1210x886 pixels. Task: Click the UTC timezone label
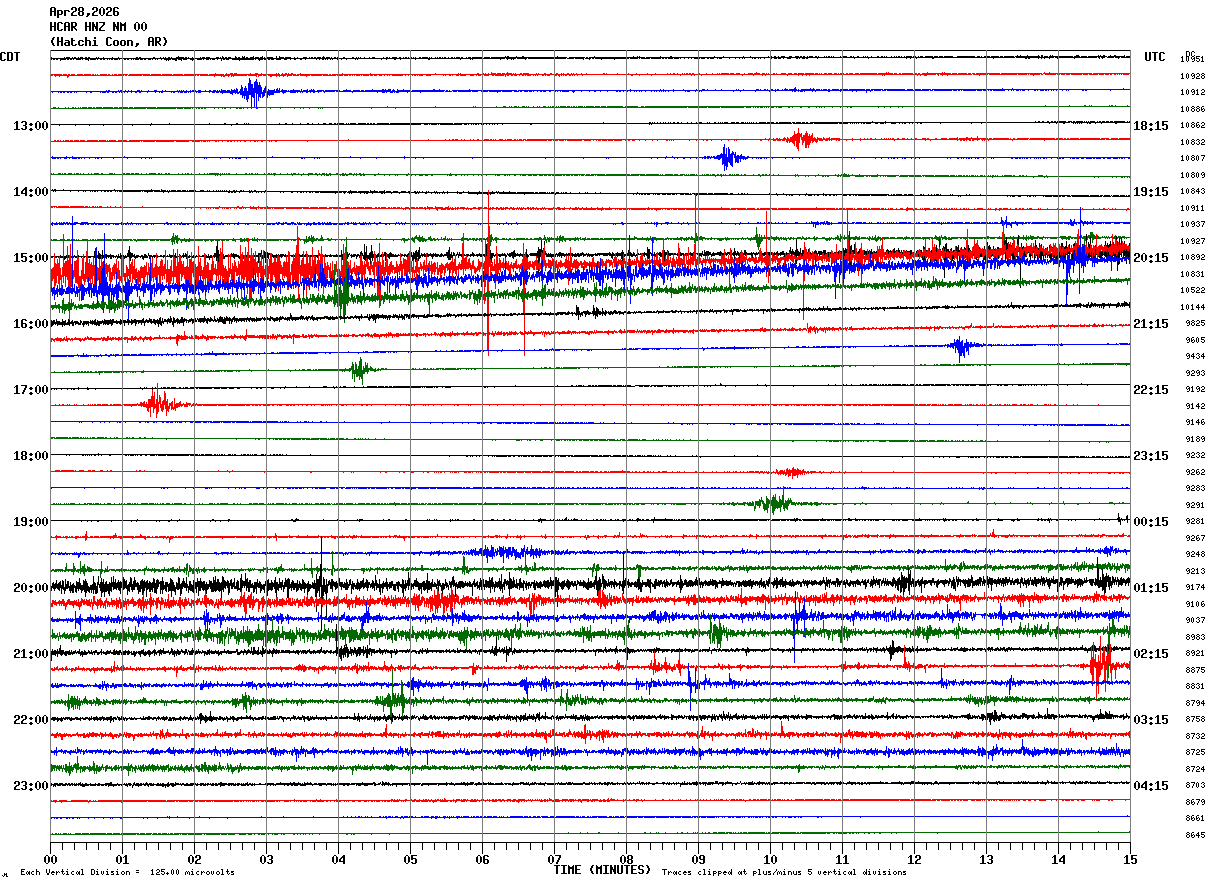pos(1155,57)
